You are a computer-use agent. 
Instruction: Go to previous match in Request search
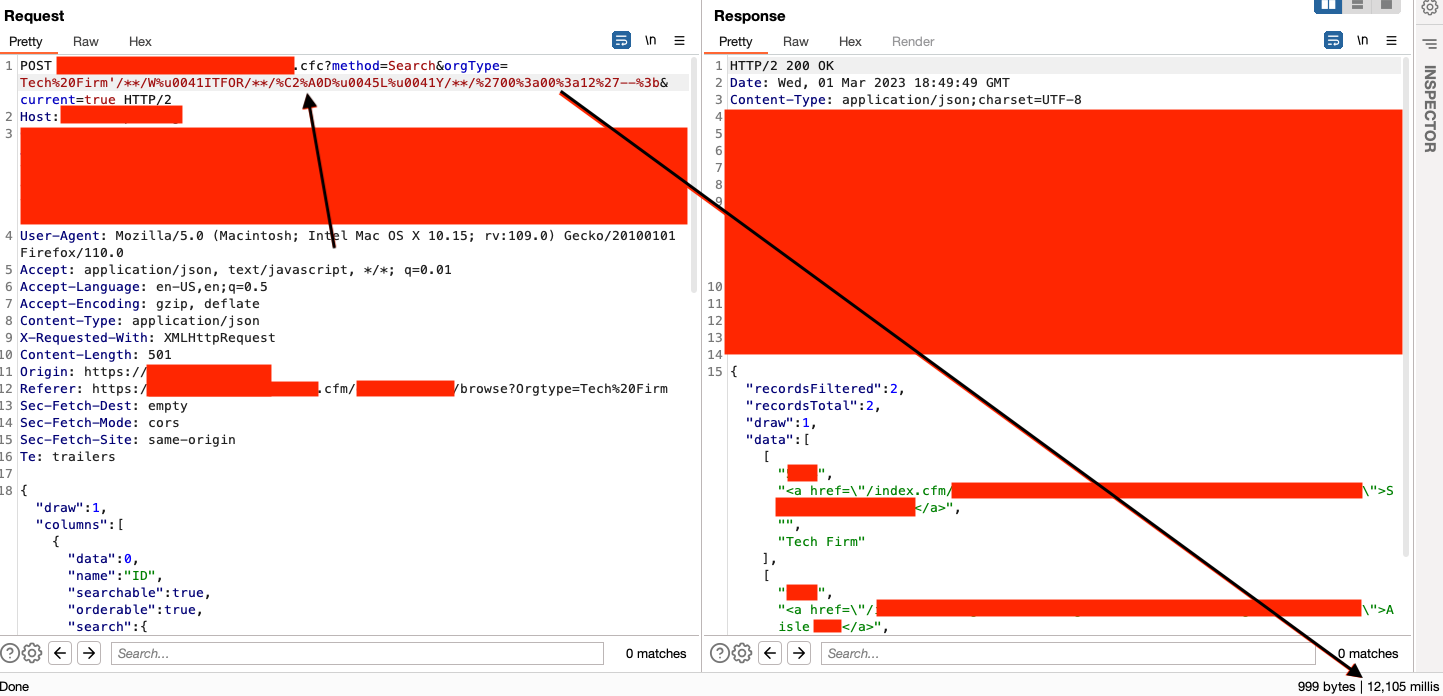(60, 653)
